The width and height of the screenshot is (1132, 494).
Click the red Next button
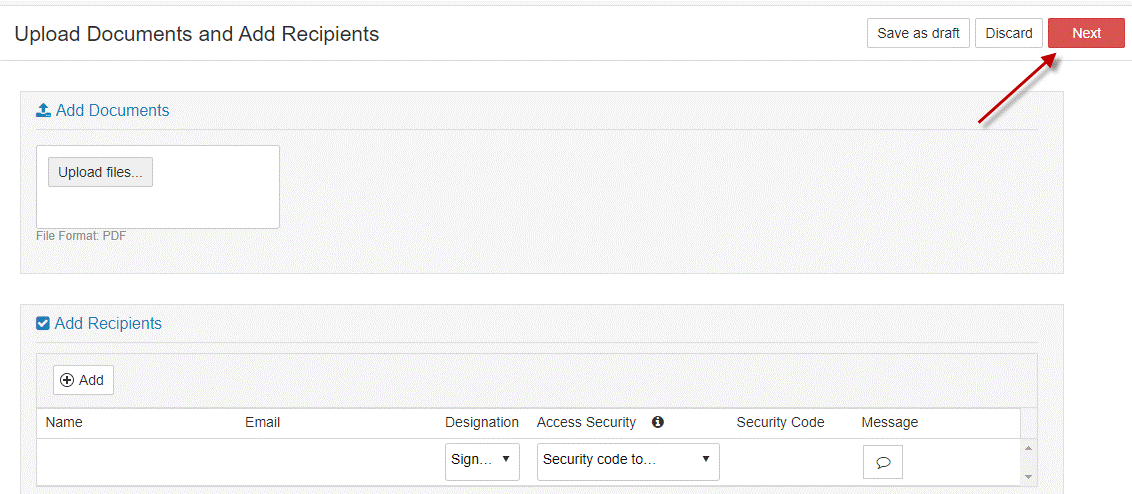(1086, 33)
